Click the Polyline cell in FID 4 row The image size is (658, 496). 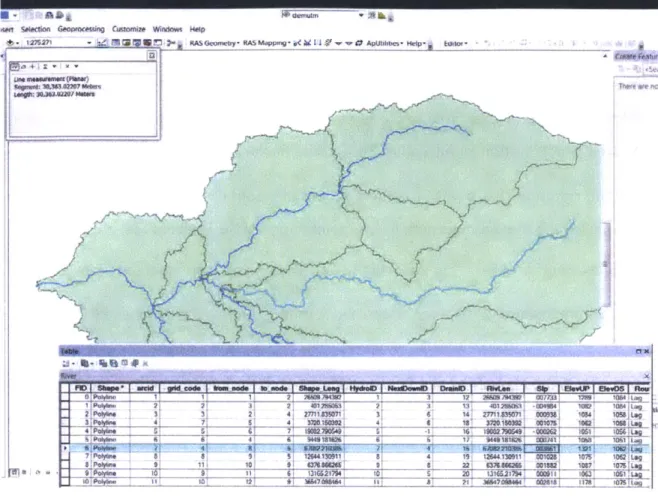[110, 431]
